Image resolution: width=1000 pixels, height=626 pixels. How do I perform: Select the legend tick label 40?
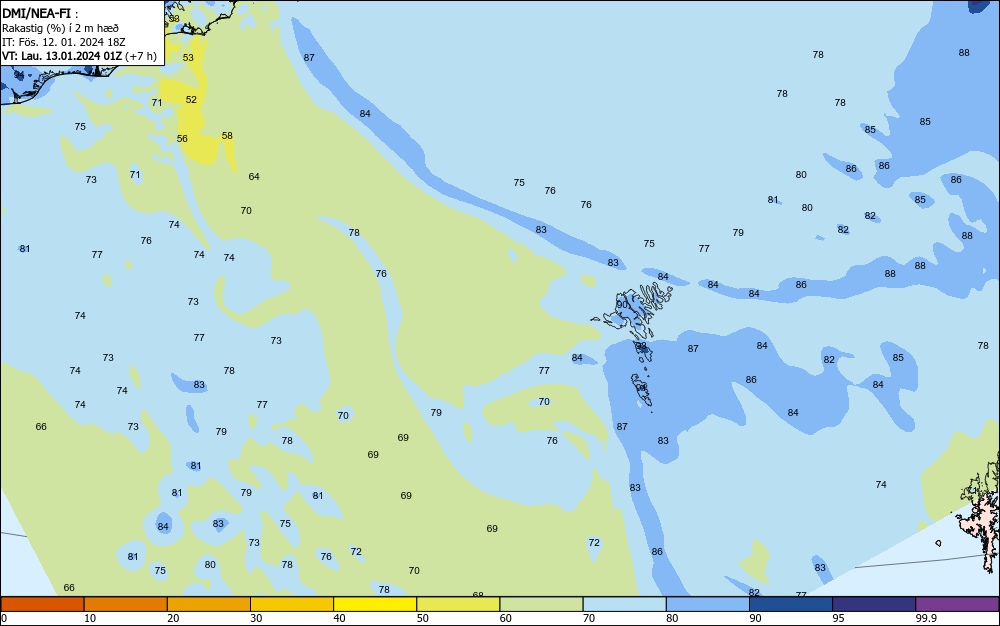[339, 618]
